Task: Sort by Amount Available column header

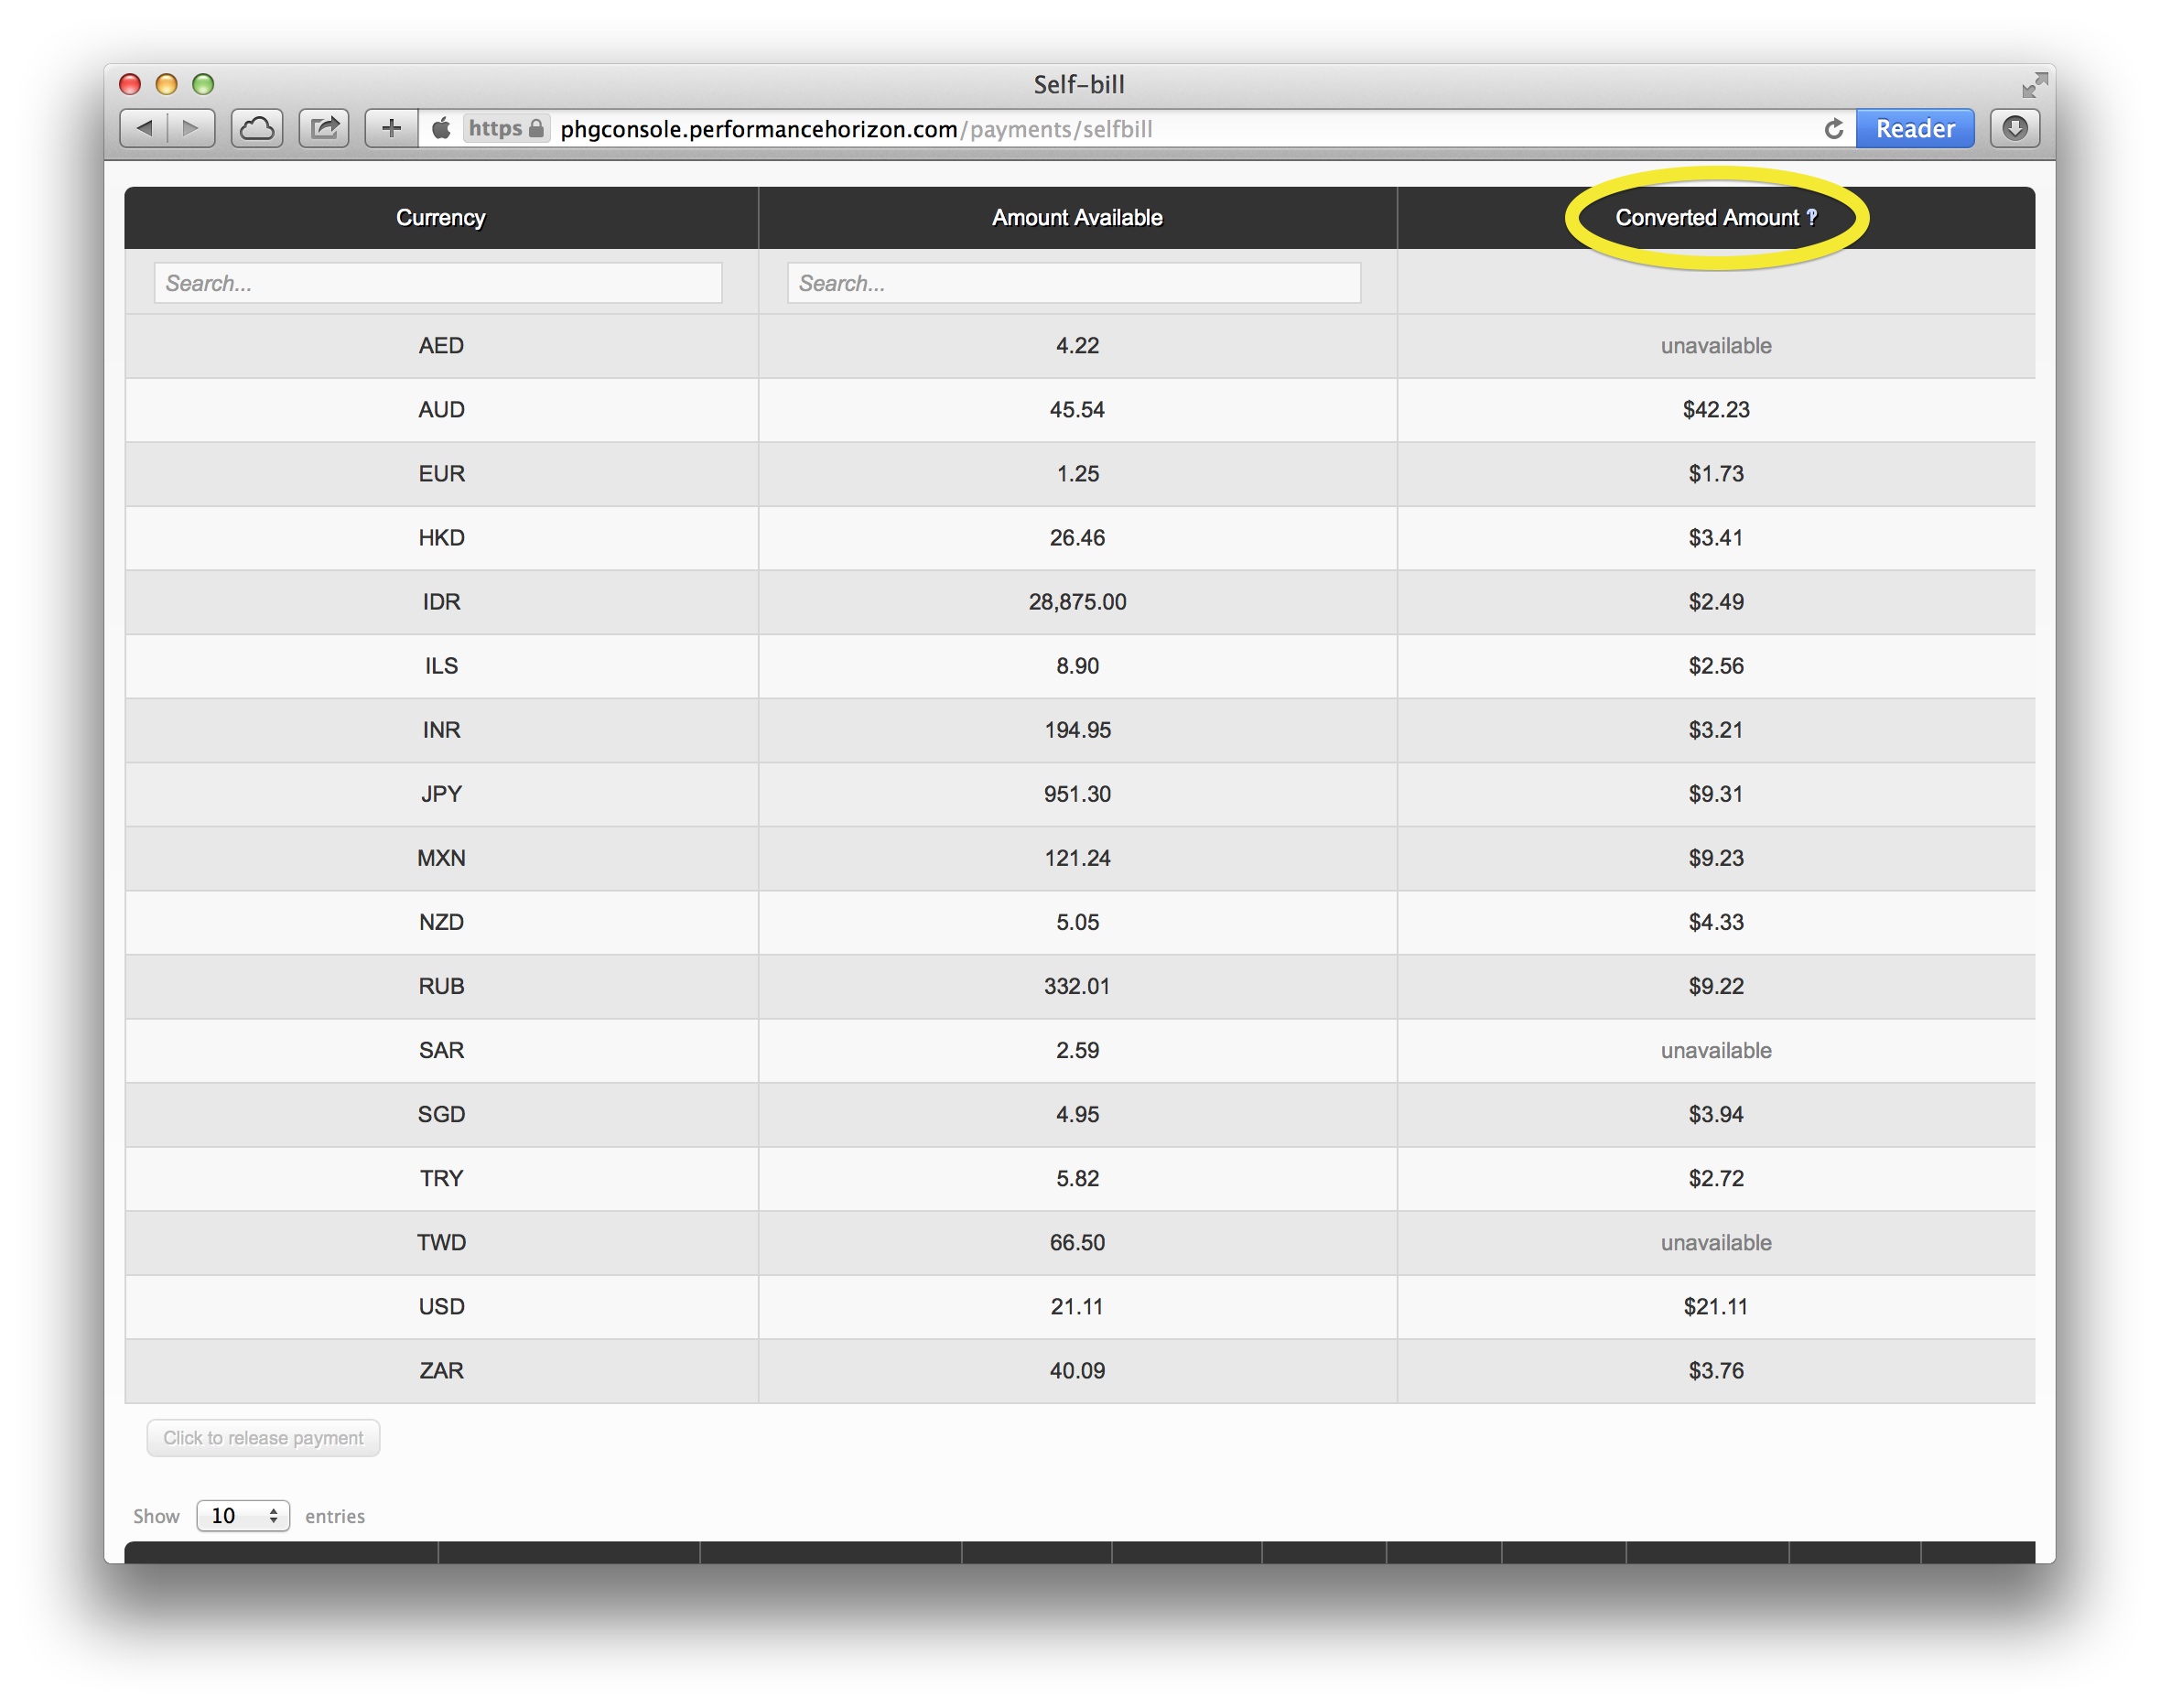Action: click(x=1077, y=217)
